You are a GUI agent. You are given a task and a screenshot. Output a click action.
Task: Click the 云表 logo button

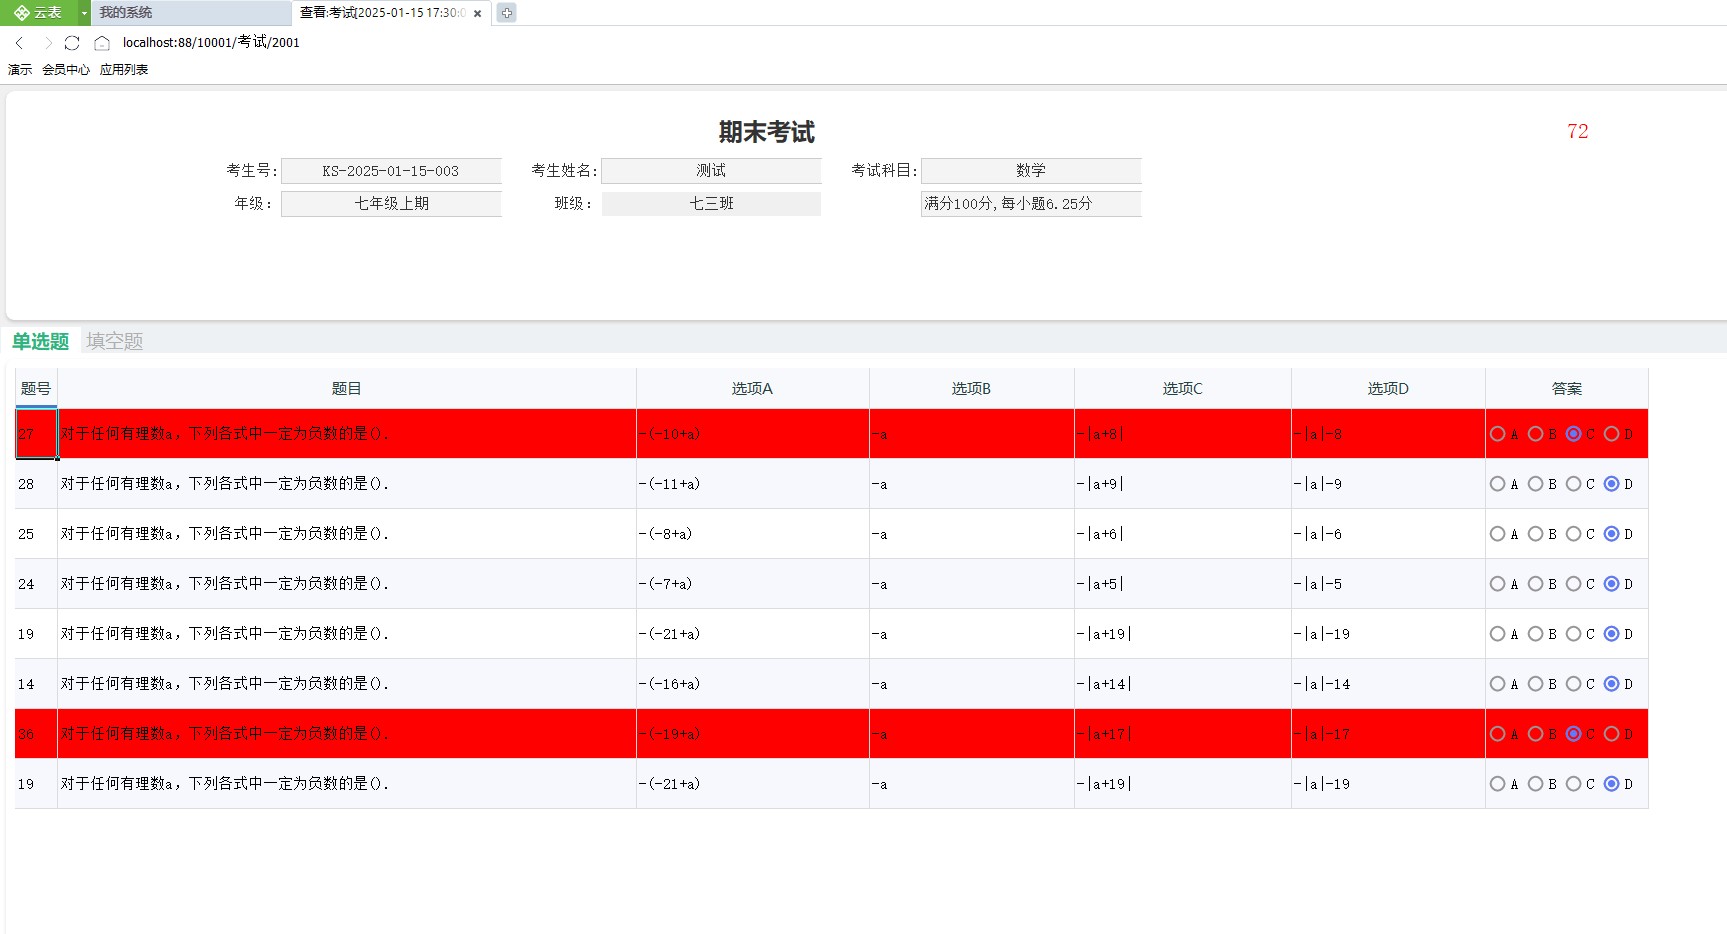pyautogui.click(x=39, y=13)
